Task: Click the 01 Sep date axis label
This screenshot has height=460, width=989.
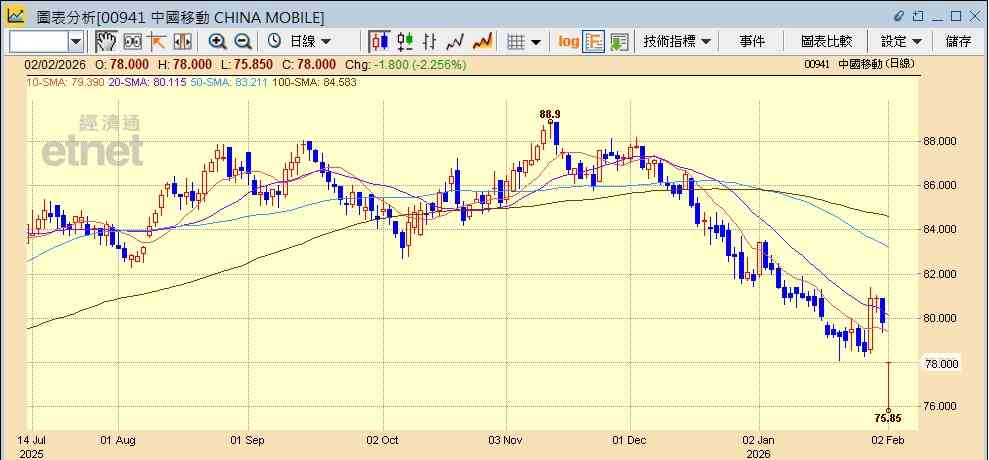Action: (247, 440)
